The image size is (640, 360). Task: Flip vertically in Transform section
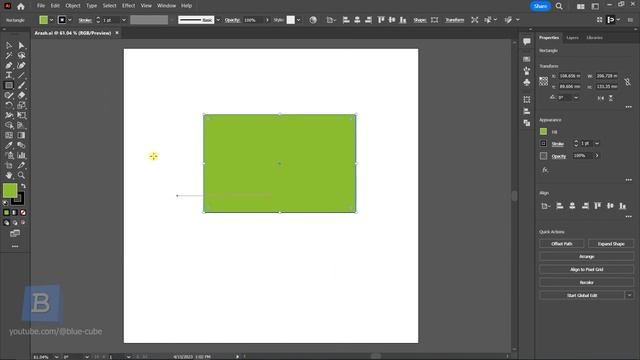(611, 98)
